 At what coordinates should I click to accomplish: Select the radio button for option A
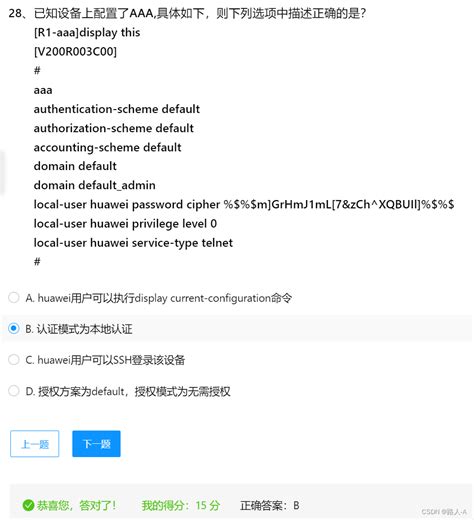point(14,297)
